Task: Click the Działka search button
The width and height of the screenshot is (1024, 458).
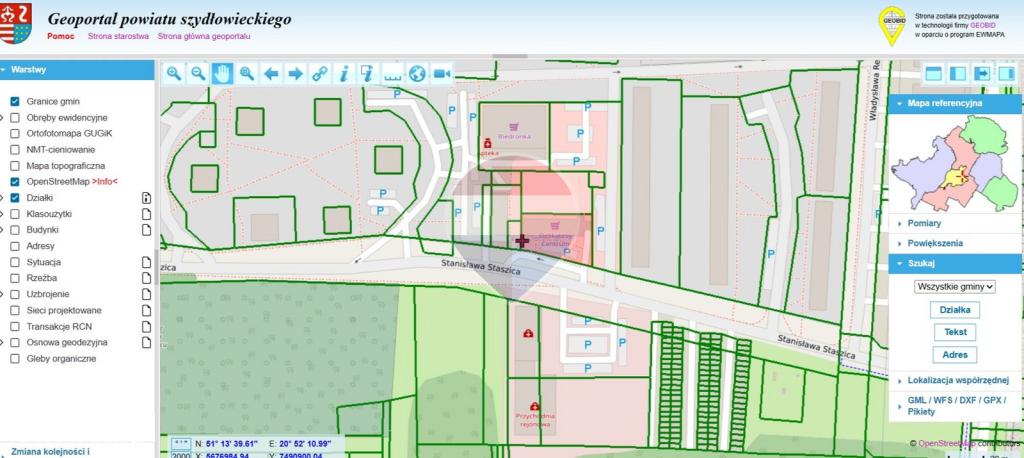Action: (x=955, y=310)
